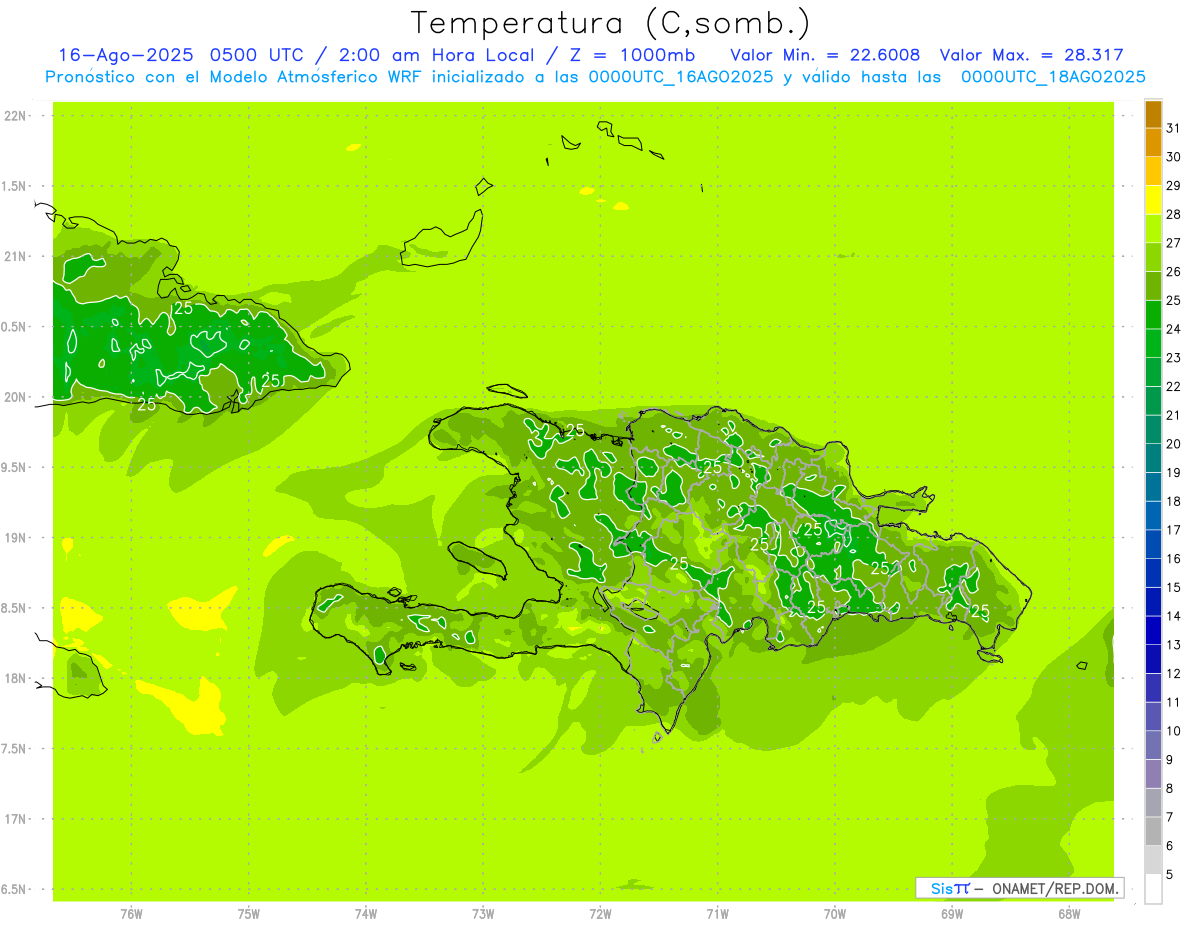Click the gray legend swatch between 6 and 7

pyautogui.click(x=1153, y=831)
